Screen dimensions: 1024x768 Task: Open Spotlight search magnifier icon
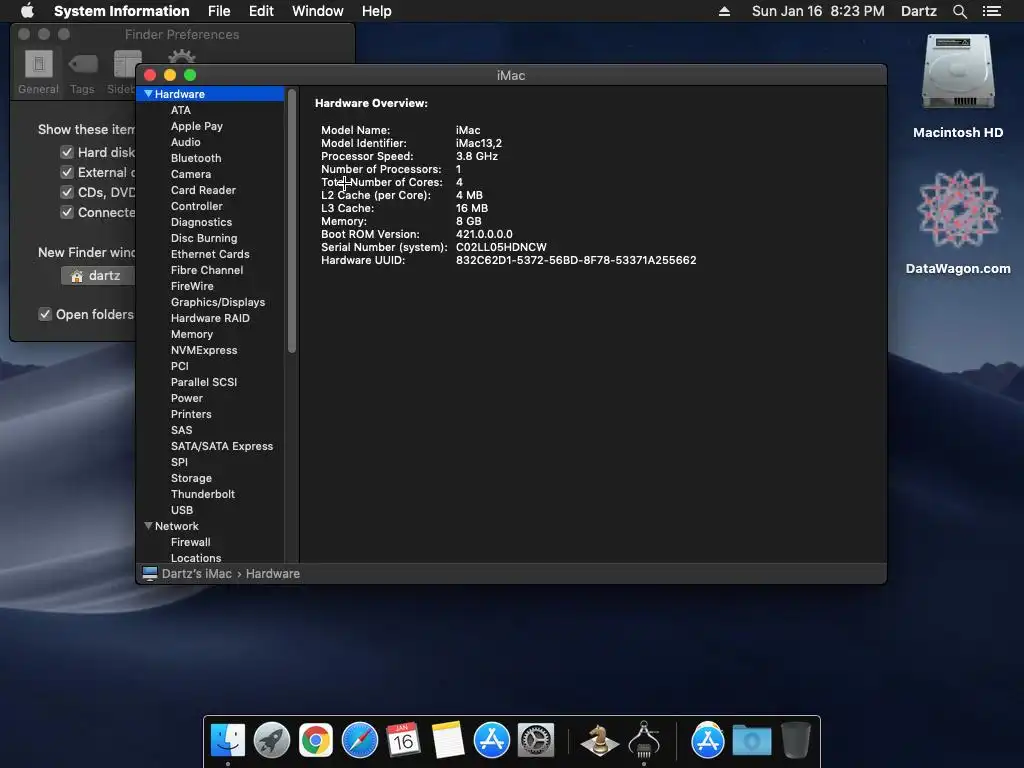[959, 11]
